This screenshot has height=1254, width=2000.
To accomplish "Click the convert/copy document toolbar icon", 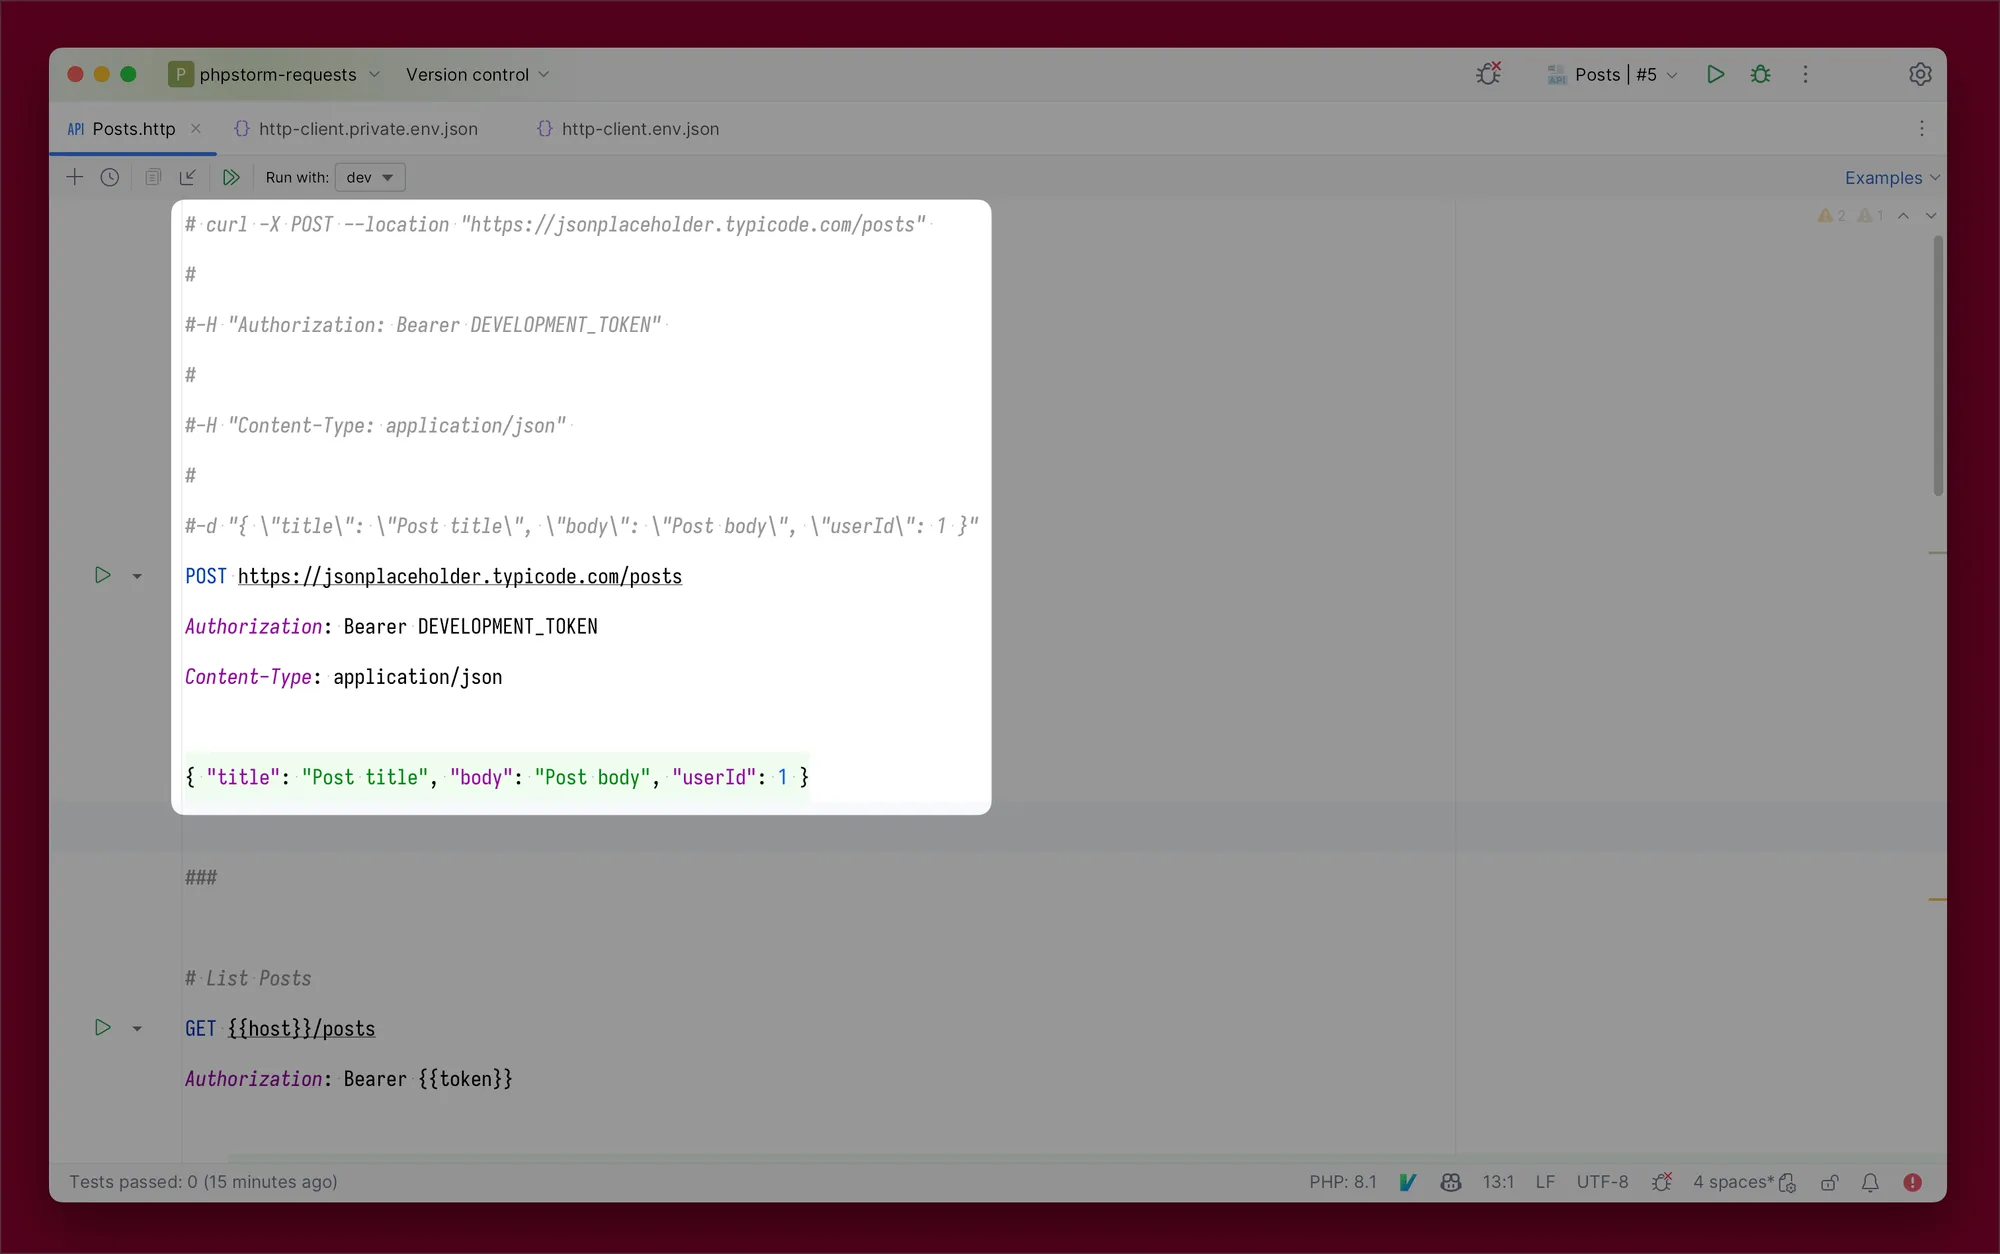I will (152, 177).
